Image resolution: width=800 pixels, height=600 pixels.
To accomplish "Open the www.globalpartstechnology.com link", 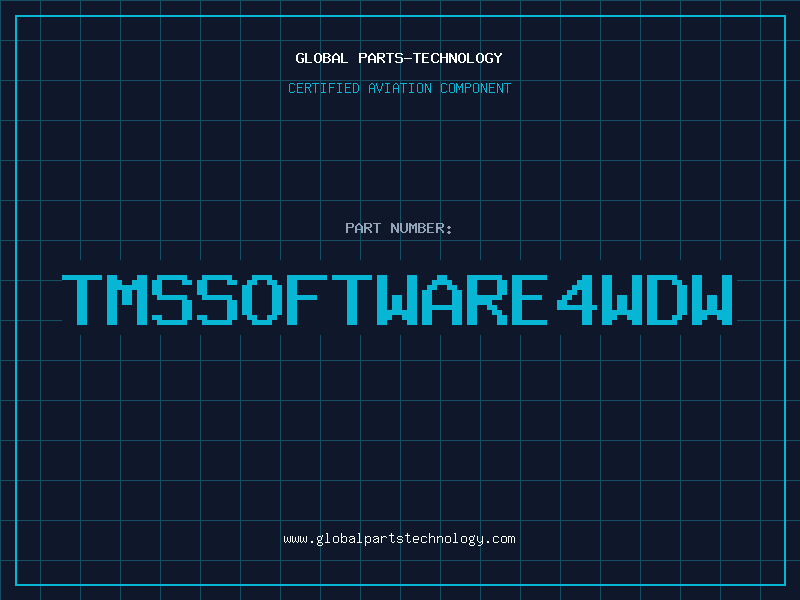I will pos(399,539).
